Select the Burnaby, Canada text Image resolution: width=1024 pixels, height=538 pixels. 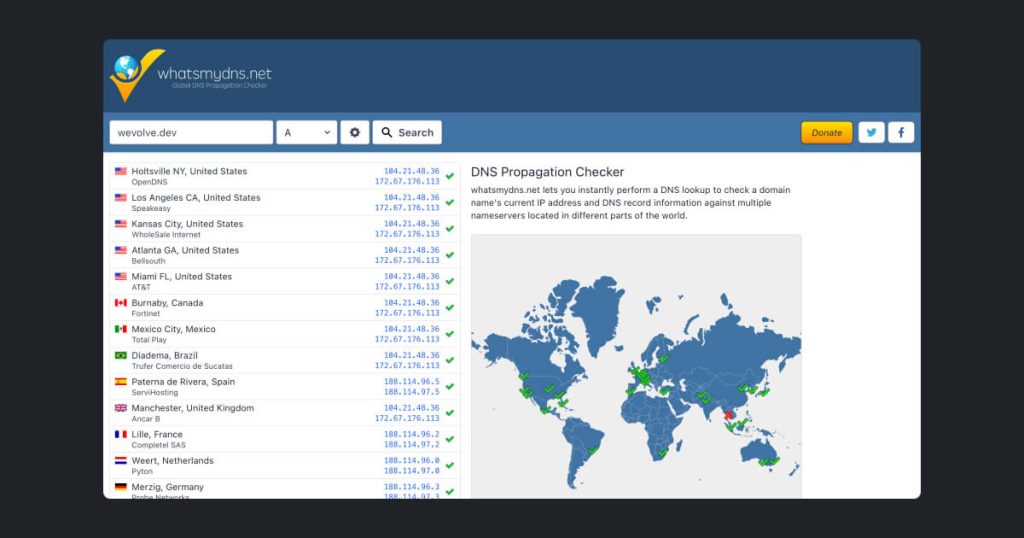point(167,303)
